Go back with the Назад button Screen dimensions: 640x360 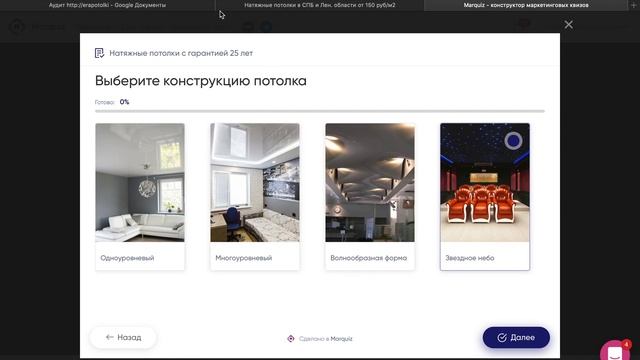click(123, 338)
